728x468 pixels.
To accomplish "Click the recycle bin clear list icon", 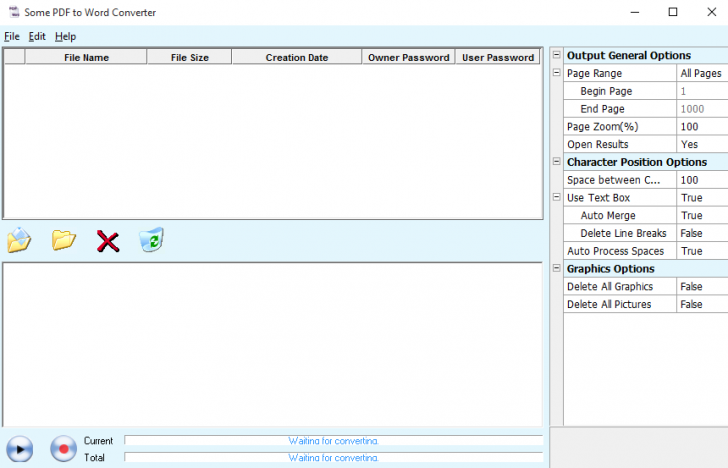I will [x=151, y=240].
